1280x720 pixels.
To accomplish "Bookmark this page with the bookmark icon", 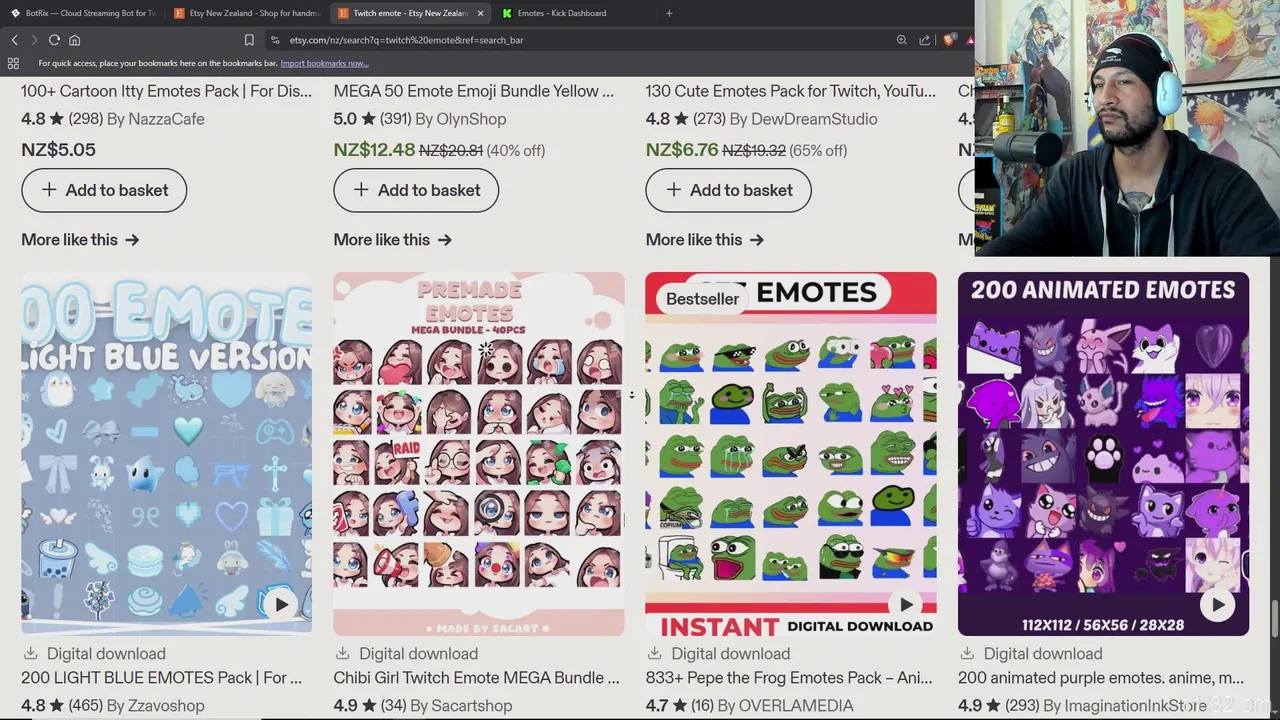I will point(249,40).
